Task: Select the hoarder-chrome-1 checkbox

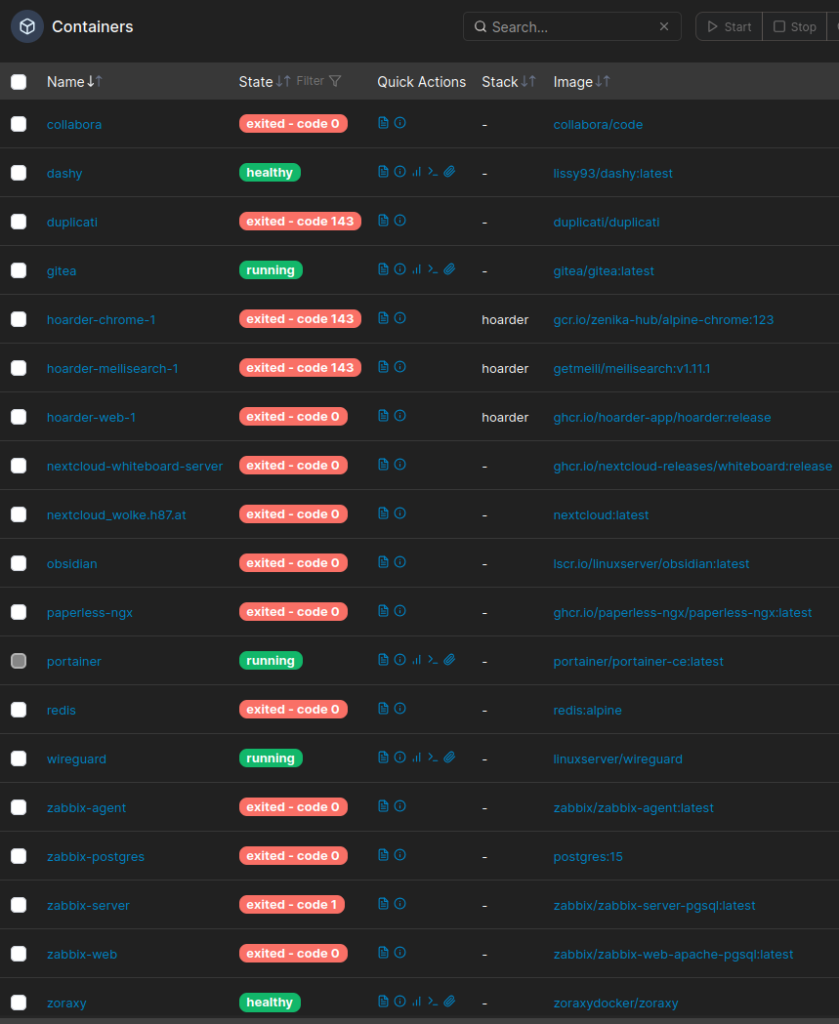Action: click(x=18, y=319)
